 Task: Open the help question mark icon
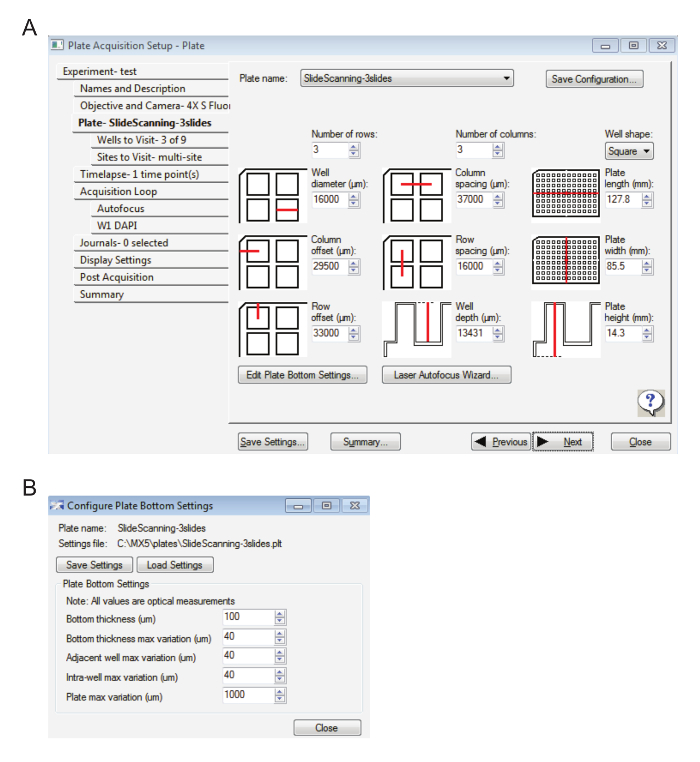pyautogui.click(x=650, y=403)
